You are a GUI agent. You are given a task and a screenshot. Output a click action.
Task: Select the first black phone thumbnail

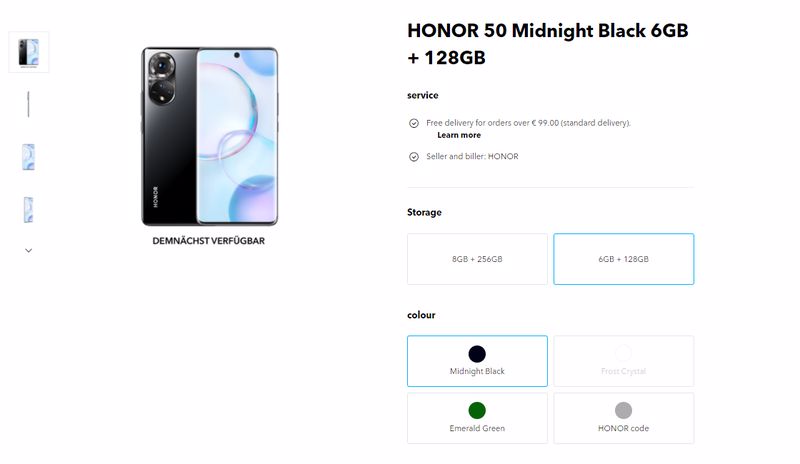click(29, 52)
